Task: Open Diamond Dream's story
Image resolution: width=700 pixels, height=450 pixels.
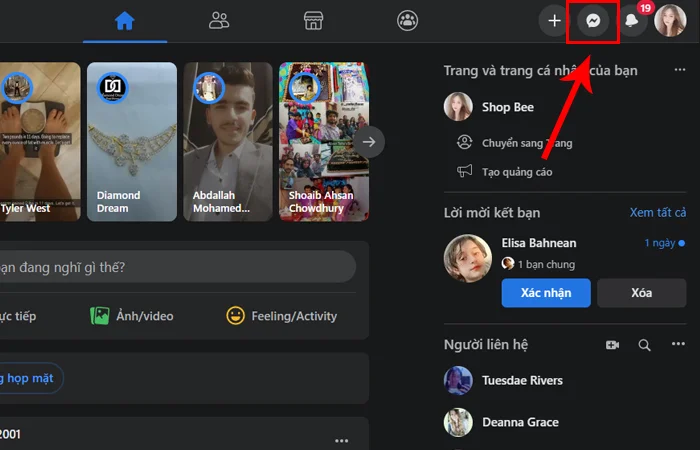Action: point(132,142)
